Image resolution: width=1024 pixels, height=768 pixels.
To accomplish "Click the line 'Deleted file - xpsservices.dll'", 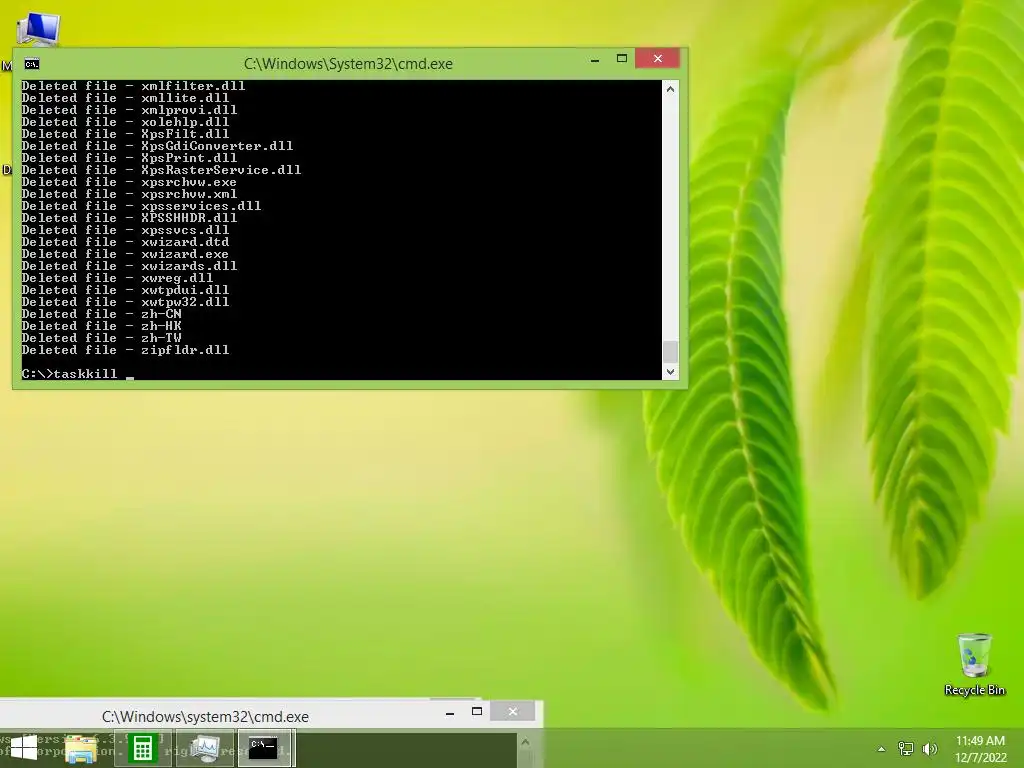I will [141, 206].
